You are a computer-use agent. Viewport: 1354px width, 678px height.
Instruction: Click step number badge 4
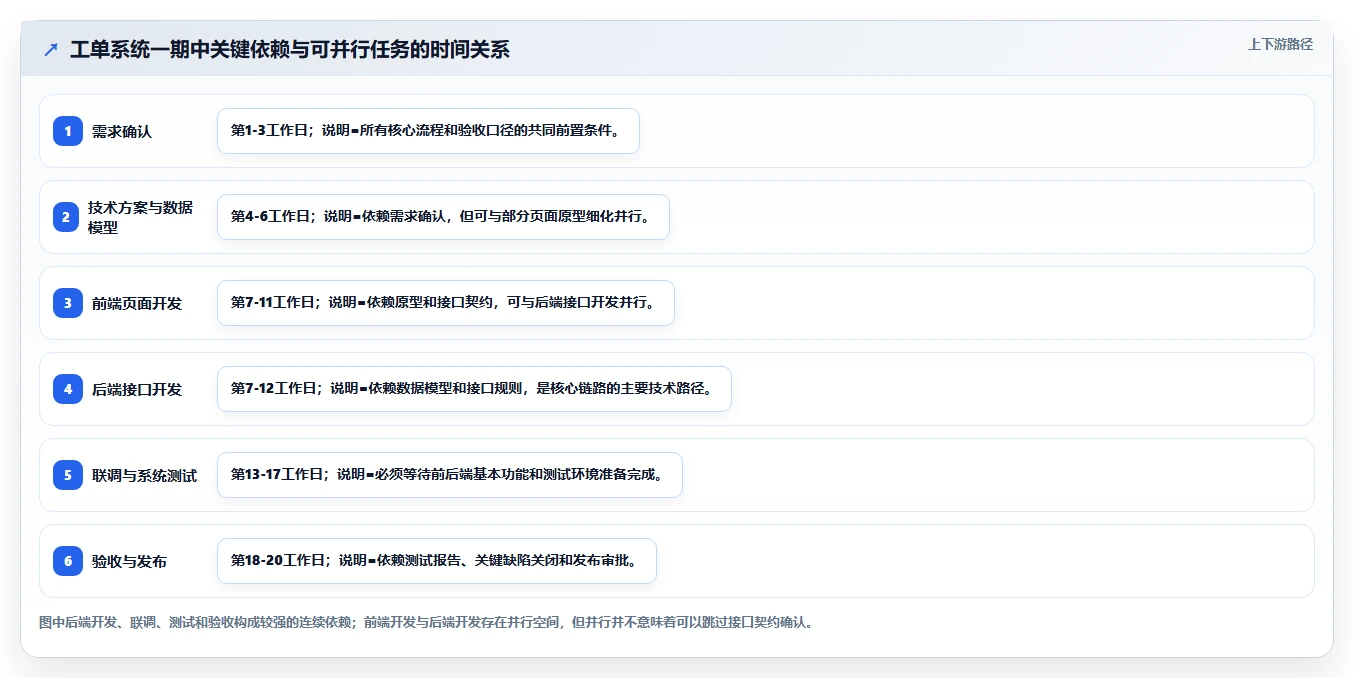coord(68,389)
